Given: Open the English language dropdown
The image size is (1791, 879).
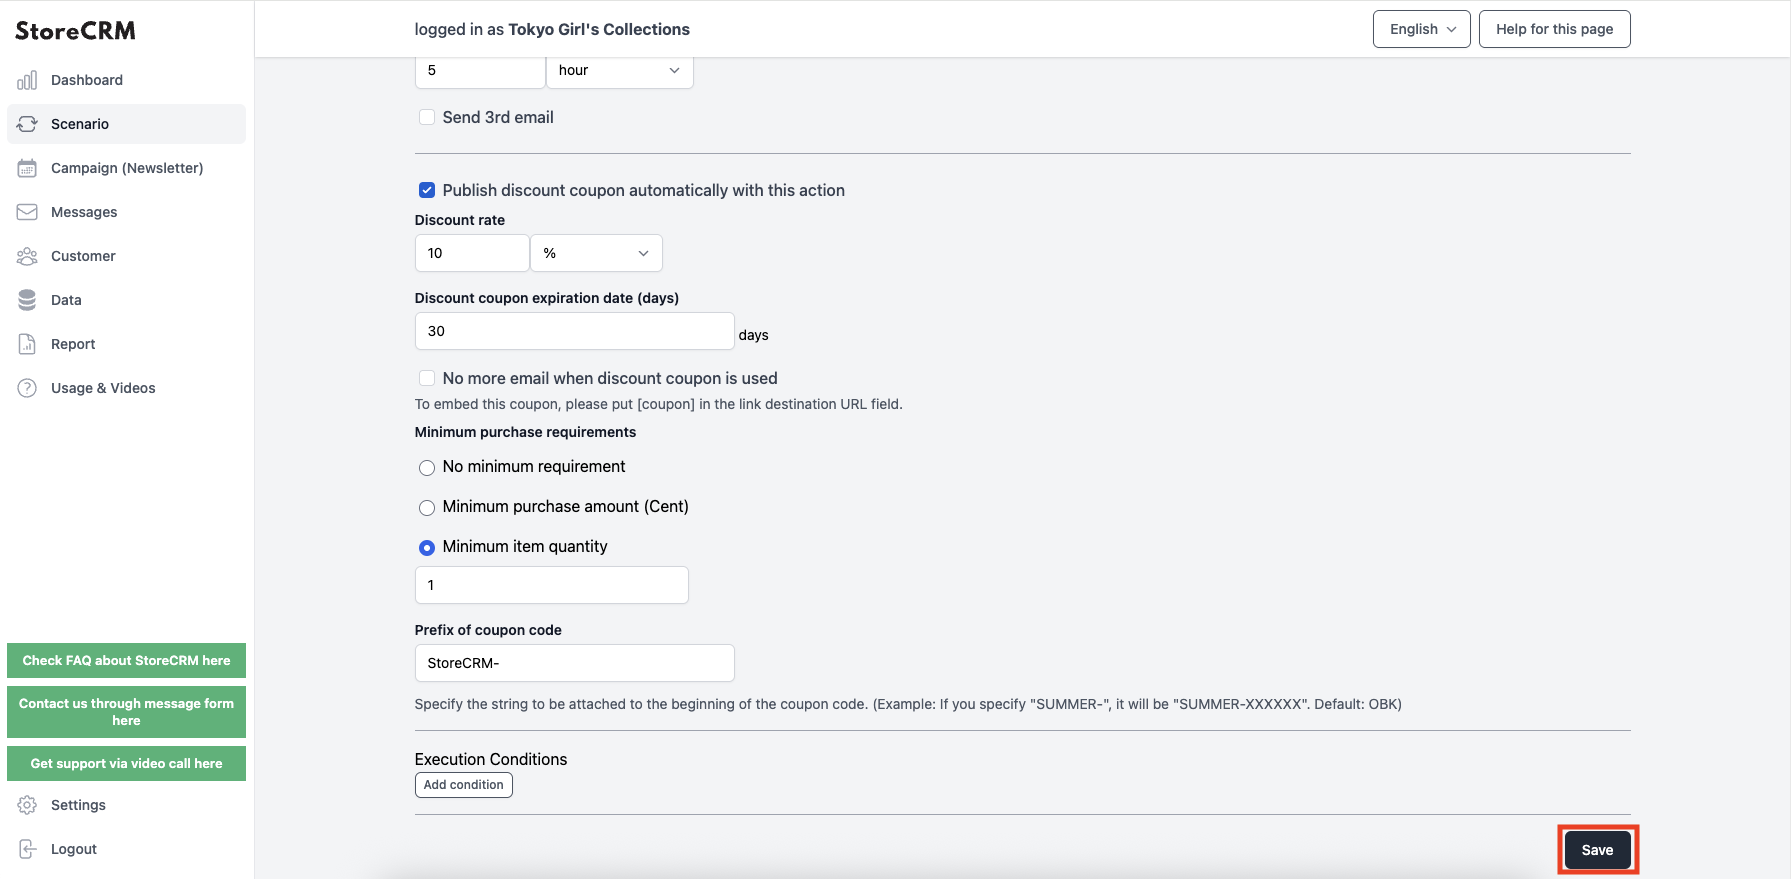Looking at the screenshot, I should click(1422, 29).
